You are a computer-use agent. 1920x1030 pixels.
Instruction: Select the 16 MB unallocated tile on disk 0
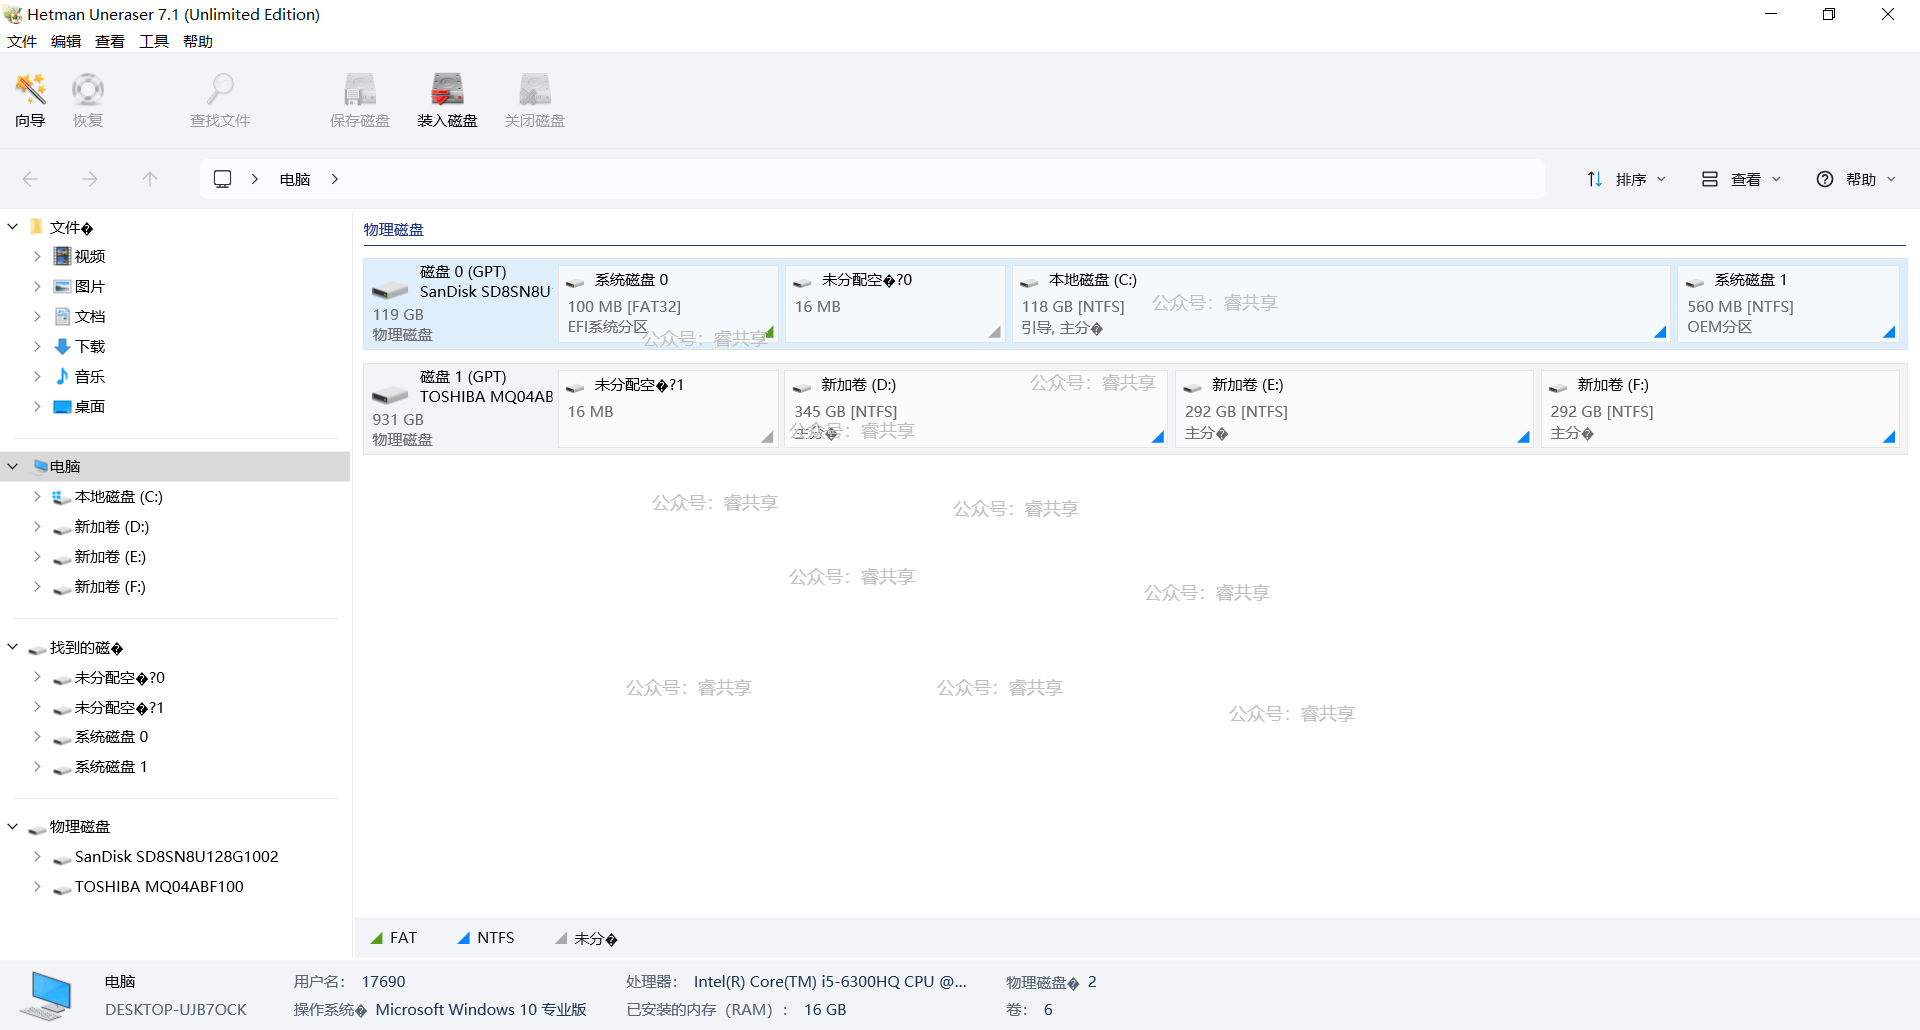click(x=895, y=304)
